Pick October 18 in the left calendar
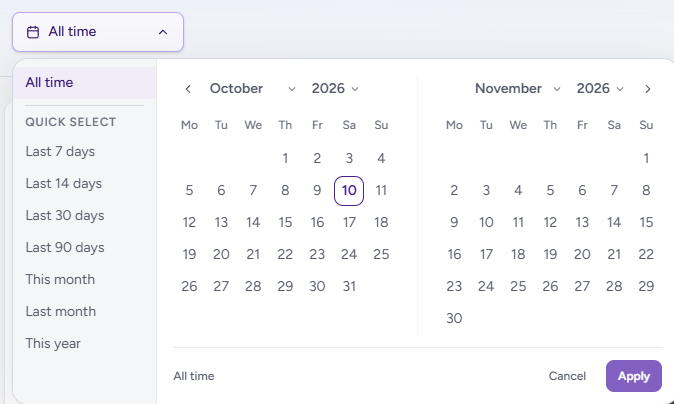 381,223
